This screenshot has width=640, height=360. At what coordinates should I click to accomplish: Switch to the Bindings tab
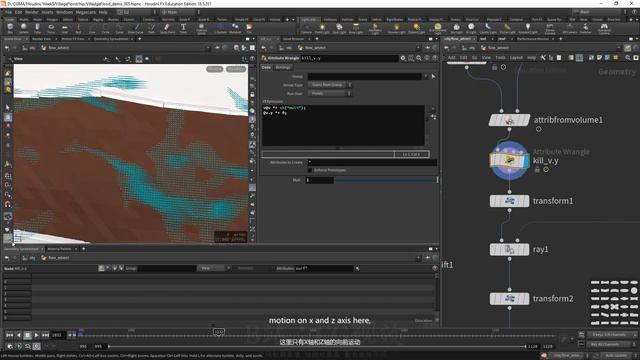click(x=283, y=67)
